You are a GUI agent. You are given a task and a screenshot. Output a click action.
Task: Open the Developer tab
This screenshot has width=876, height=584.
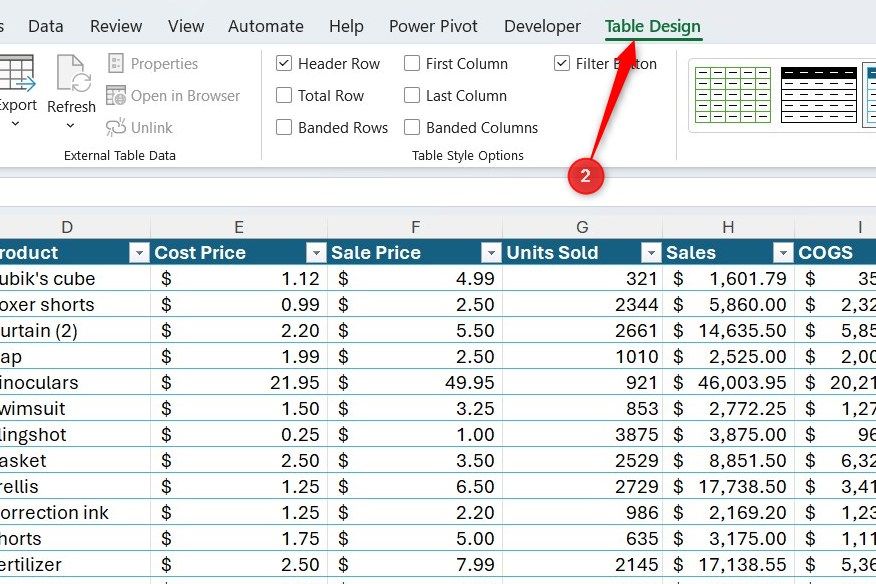coord(542,26)
